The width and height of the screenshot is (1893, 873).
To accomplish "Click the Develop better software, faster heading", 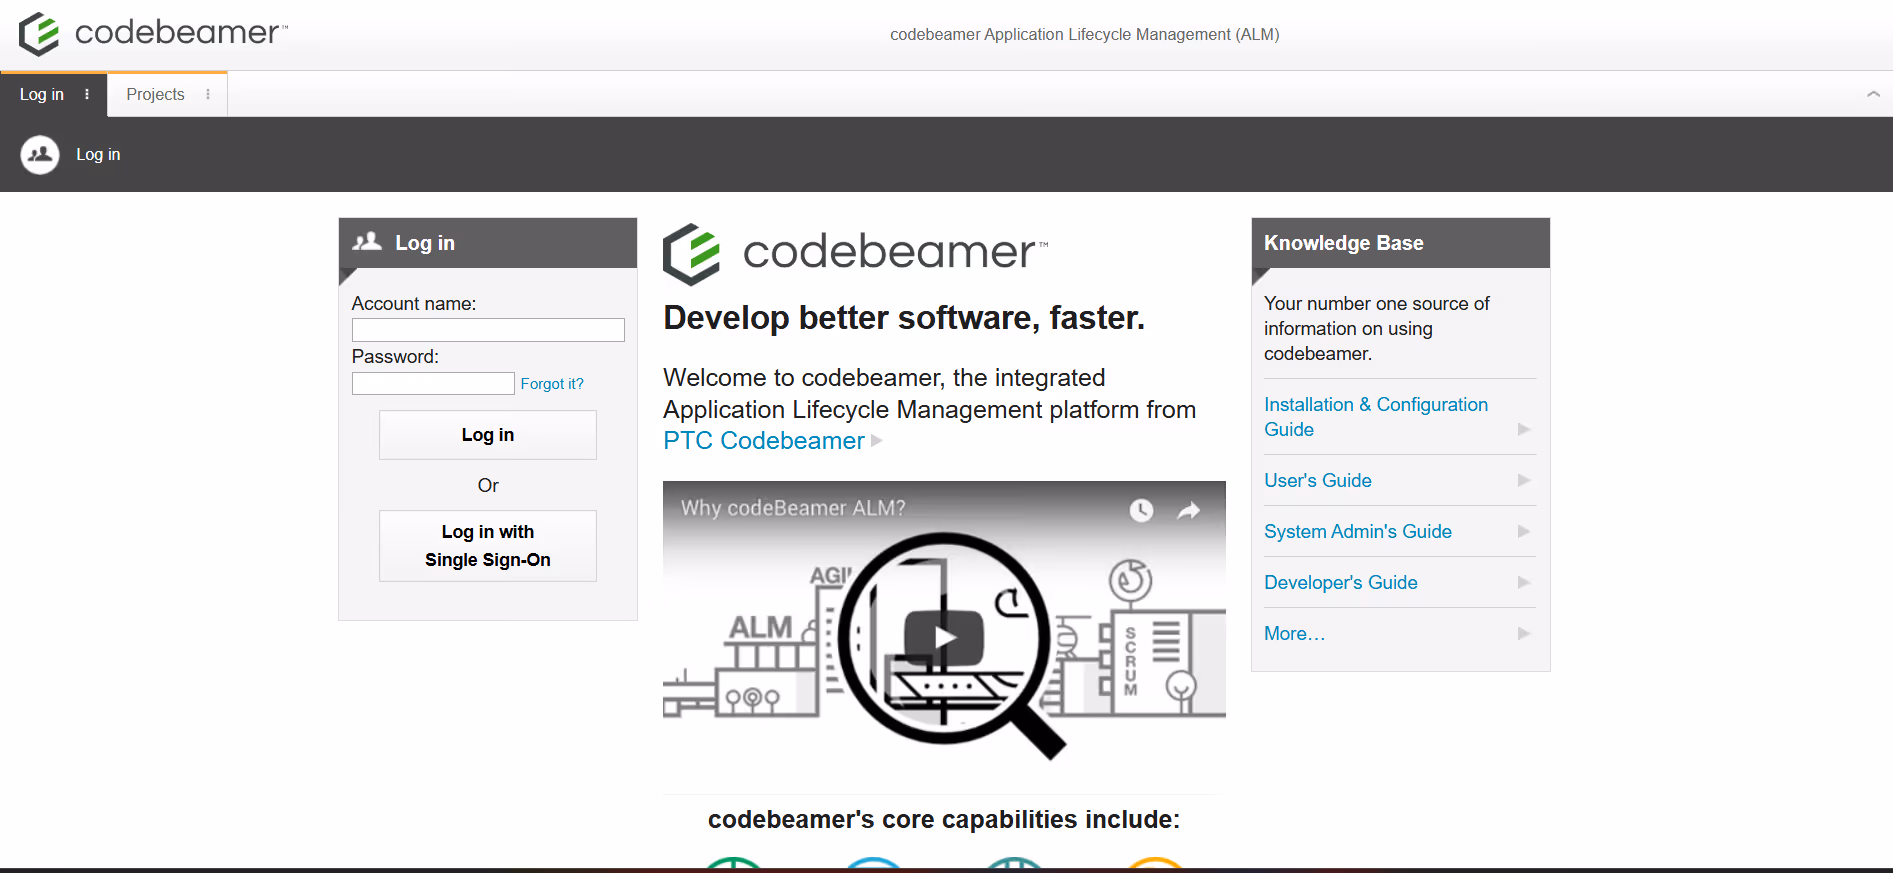I will (904, 318).
